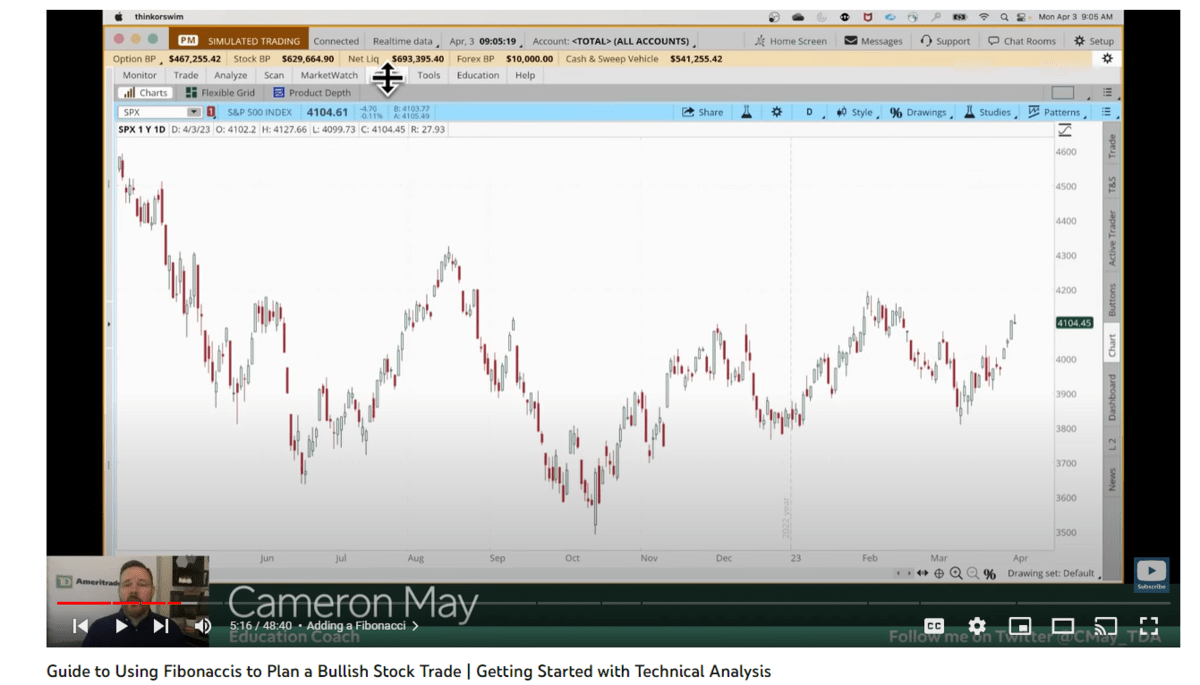Viewport: 1200px width, 685px height.
Task: Change the D timeframe aggregation
Action: coord(810,112)
